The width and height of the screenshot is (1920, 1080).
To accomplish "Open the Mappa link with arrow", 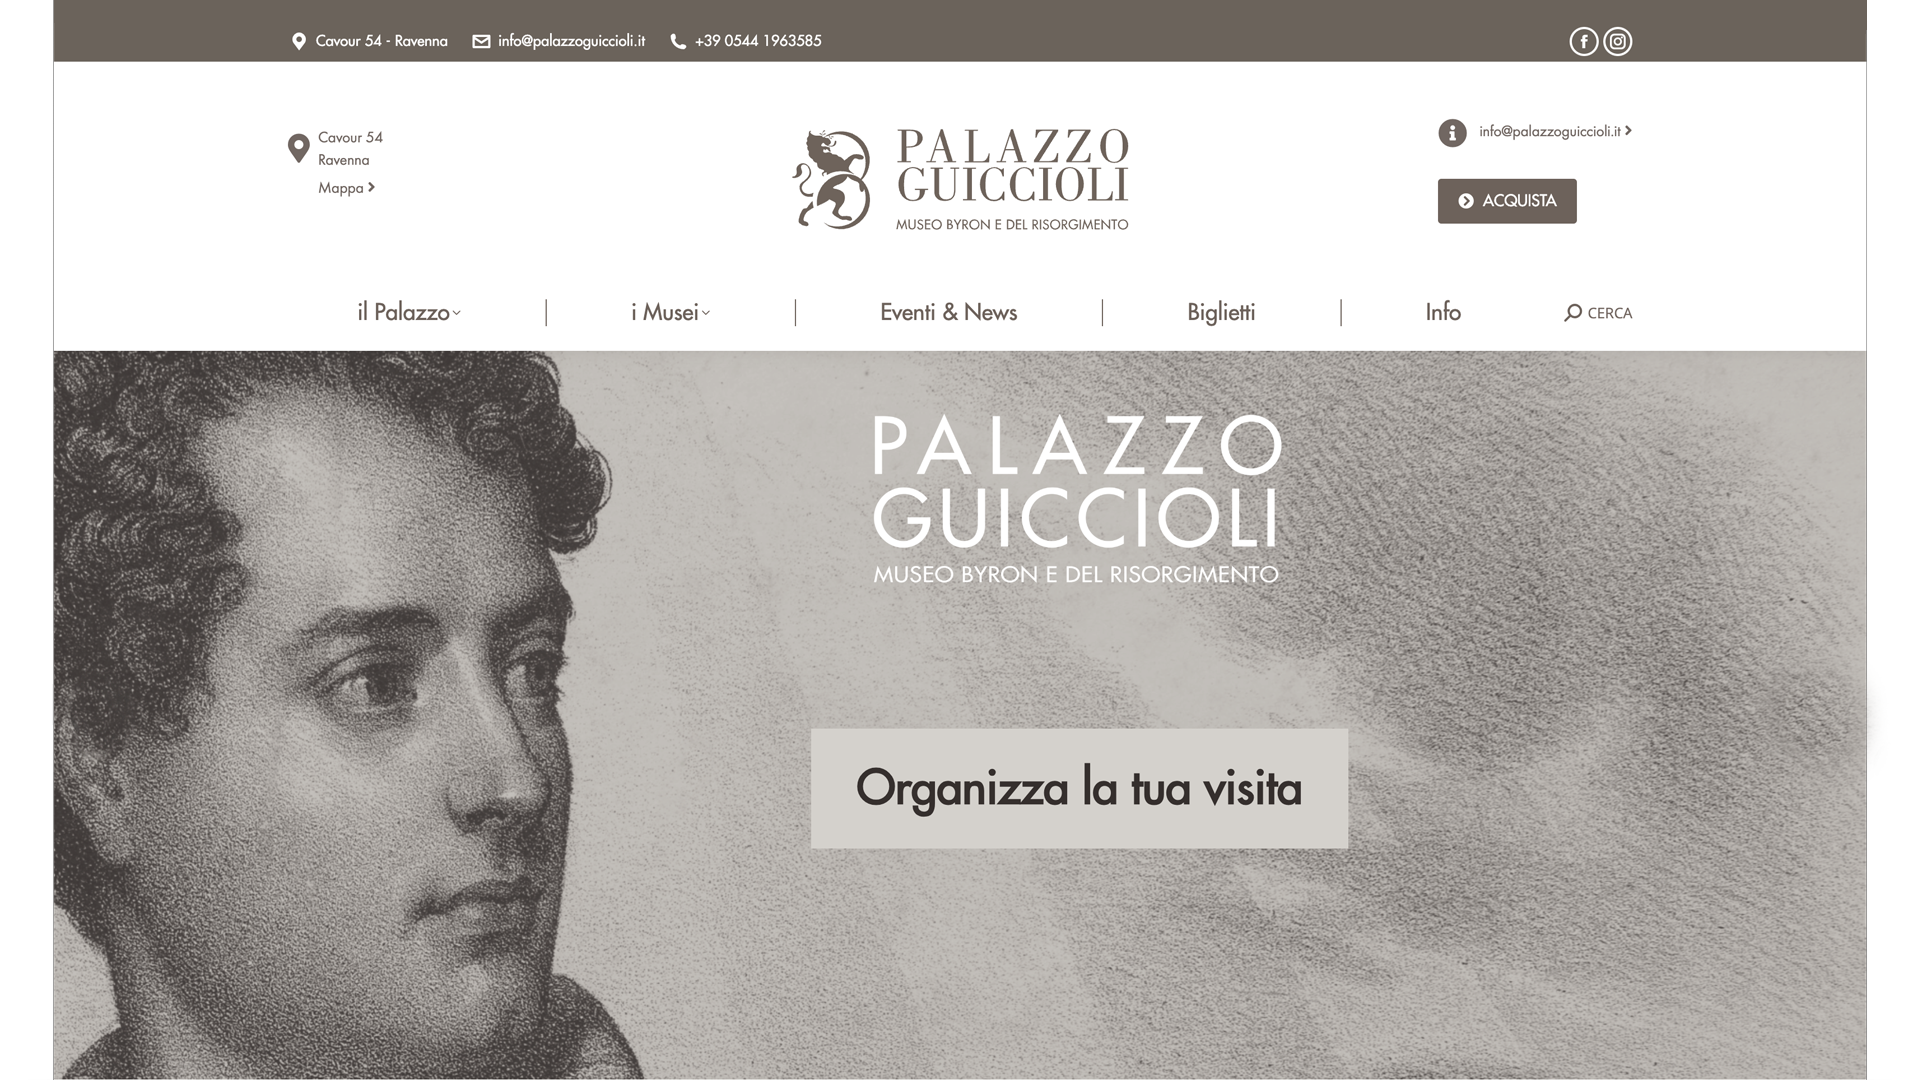I will point(346,188).
